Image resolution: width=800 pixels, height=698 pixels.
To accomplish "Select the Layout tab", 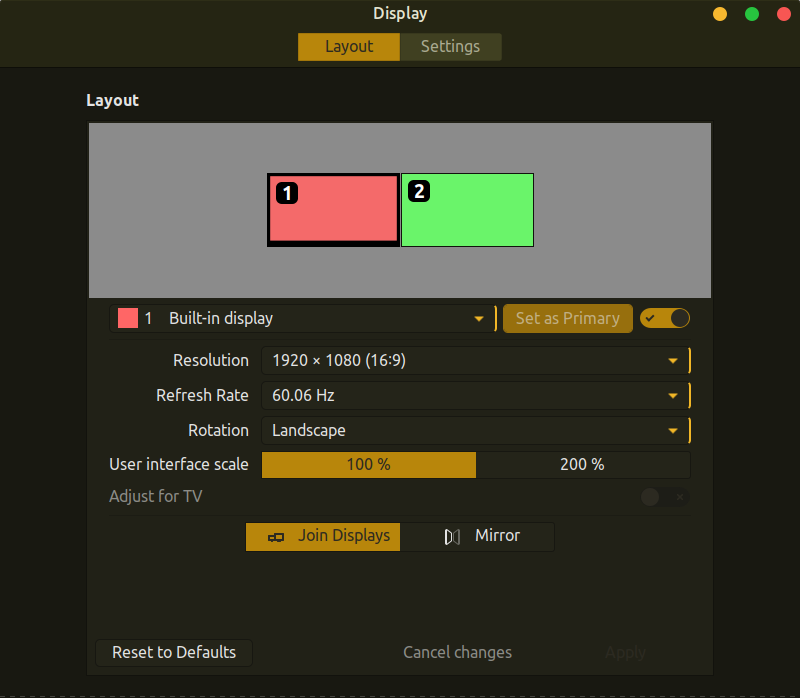I will [x=349, y=46].
